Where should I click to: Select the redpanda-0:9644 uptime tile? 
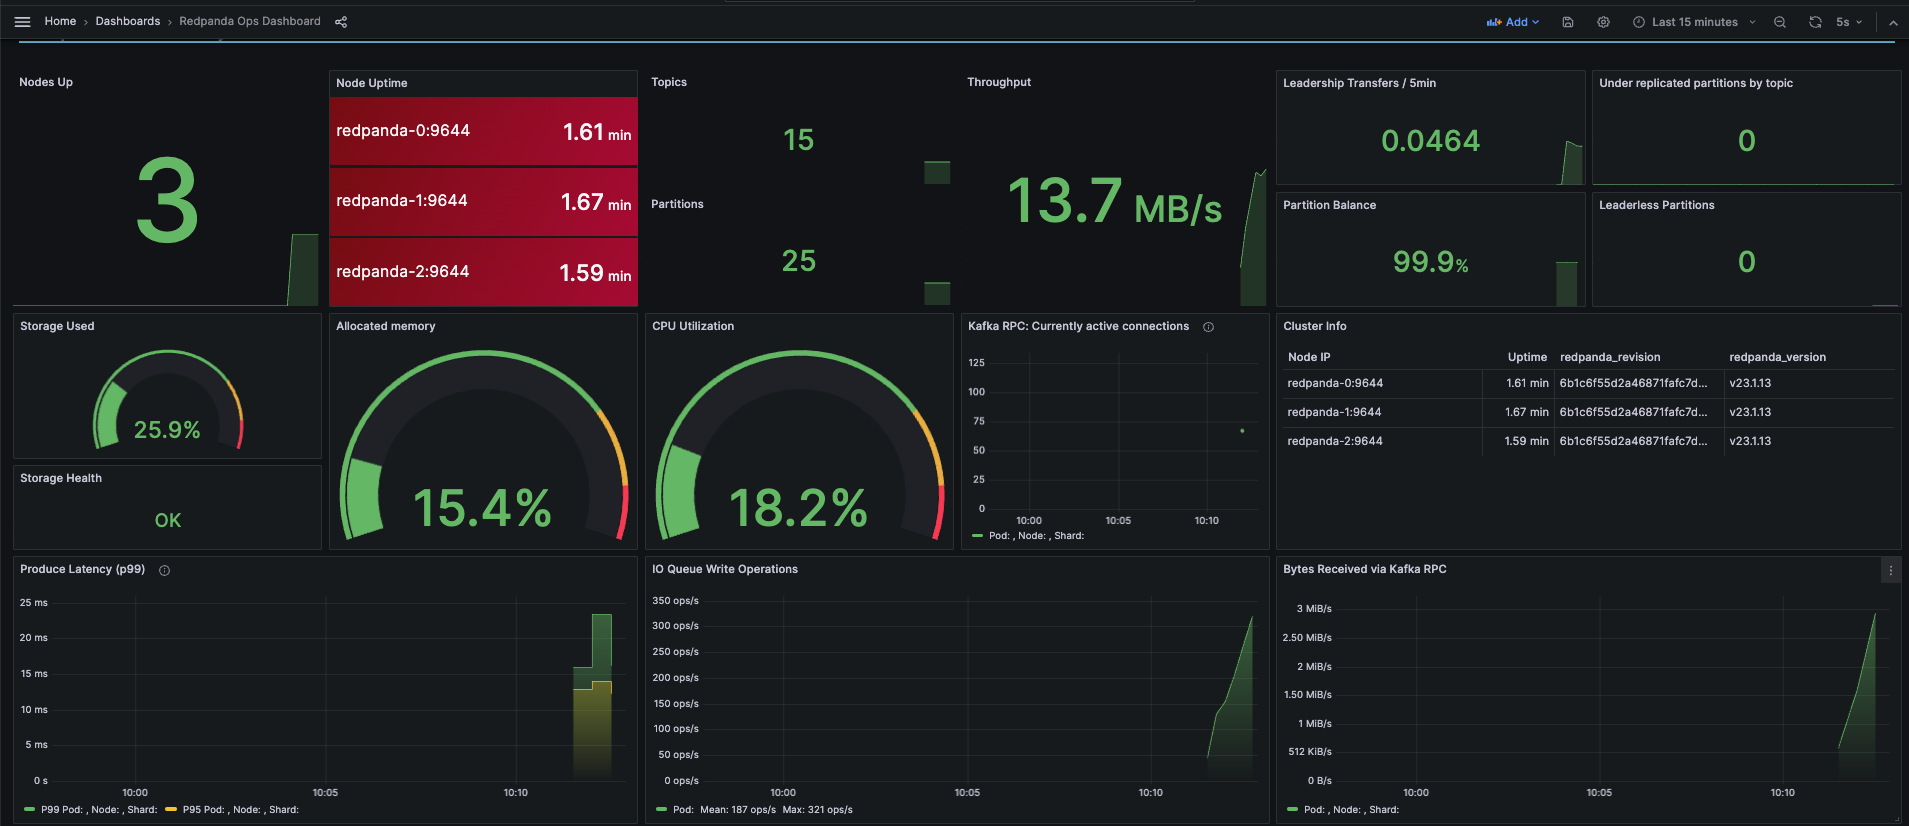[483, 131]
